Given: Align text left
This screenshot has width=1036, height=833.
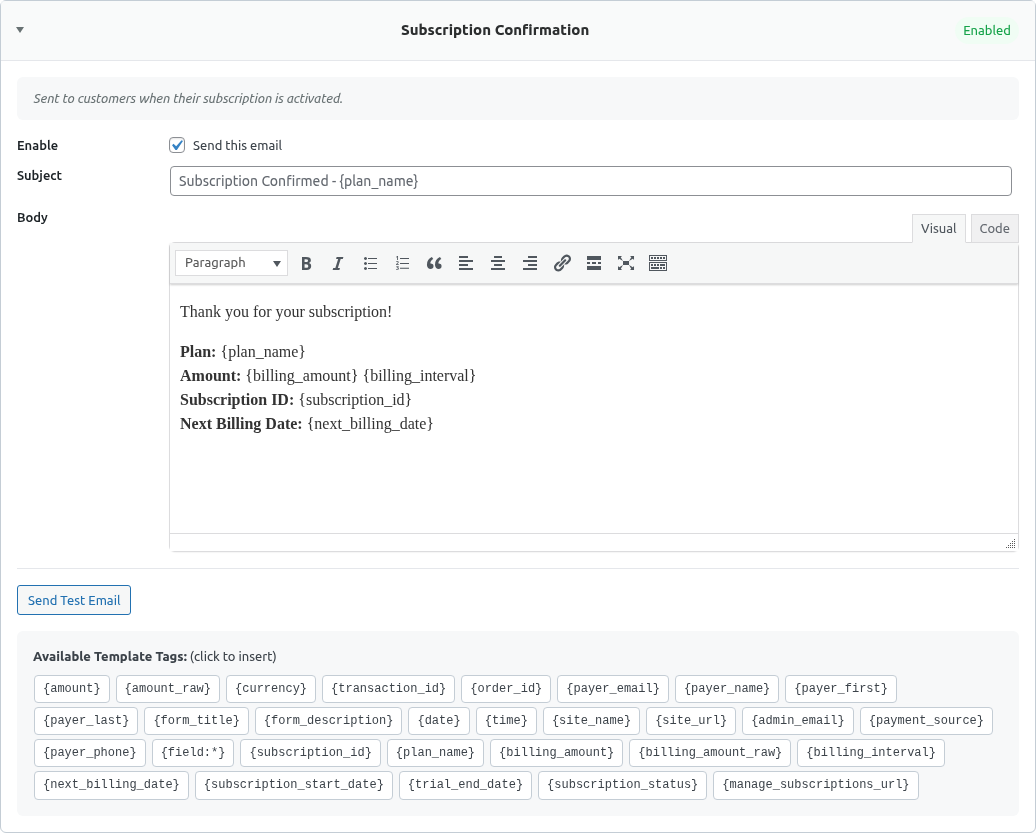Looking at the screenshot, I should 466,263.
